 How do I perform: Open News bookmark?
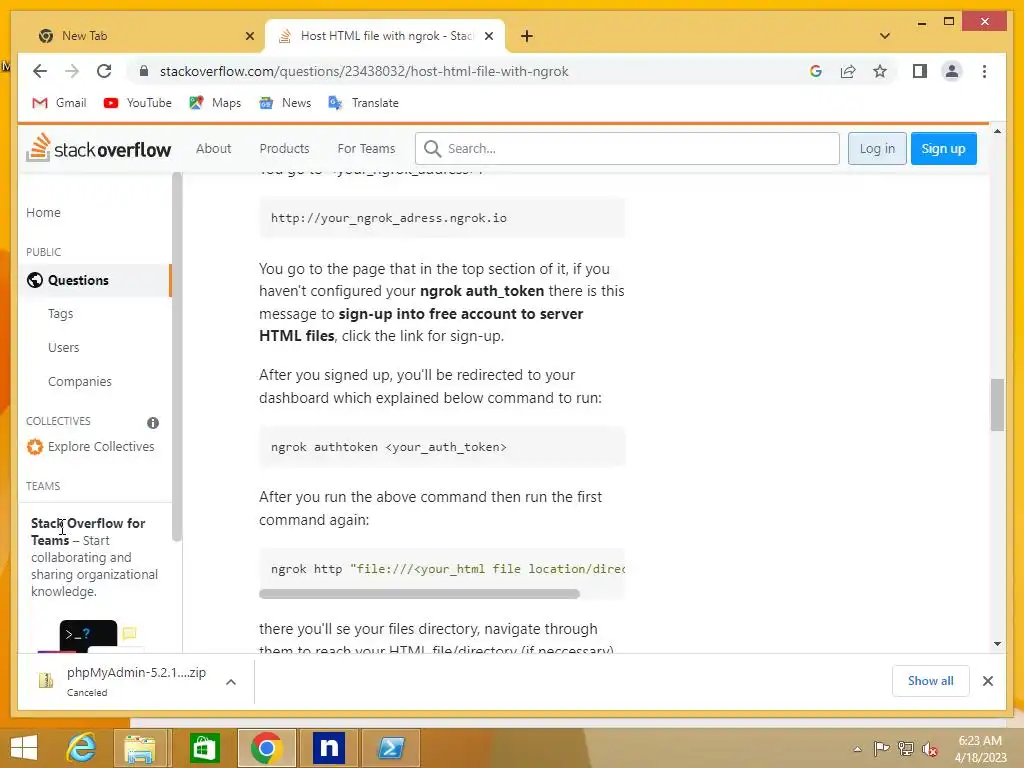(x=285, y=103)
